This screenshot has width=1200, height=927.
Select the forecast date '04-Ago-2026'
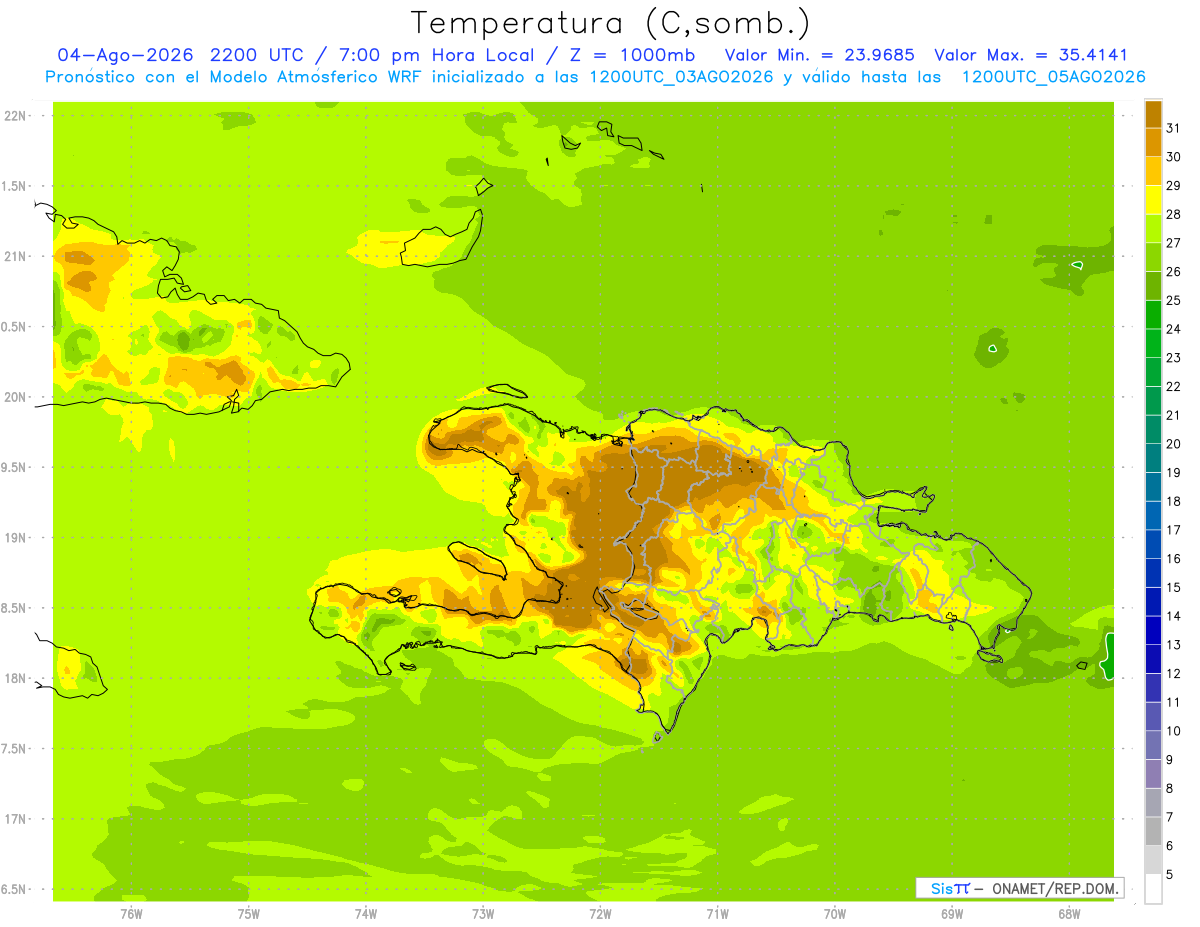[x=127, y=55]
